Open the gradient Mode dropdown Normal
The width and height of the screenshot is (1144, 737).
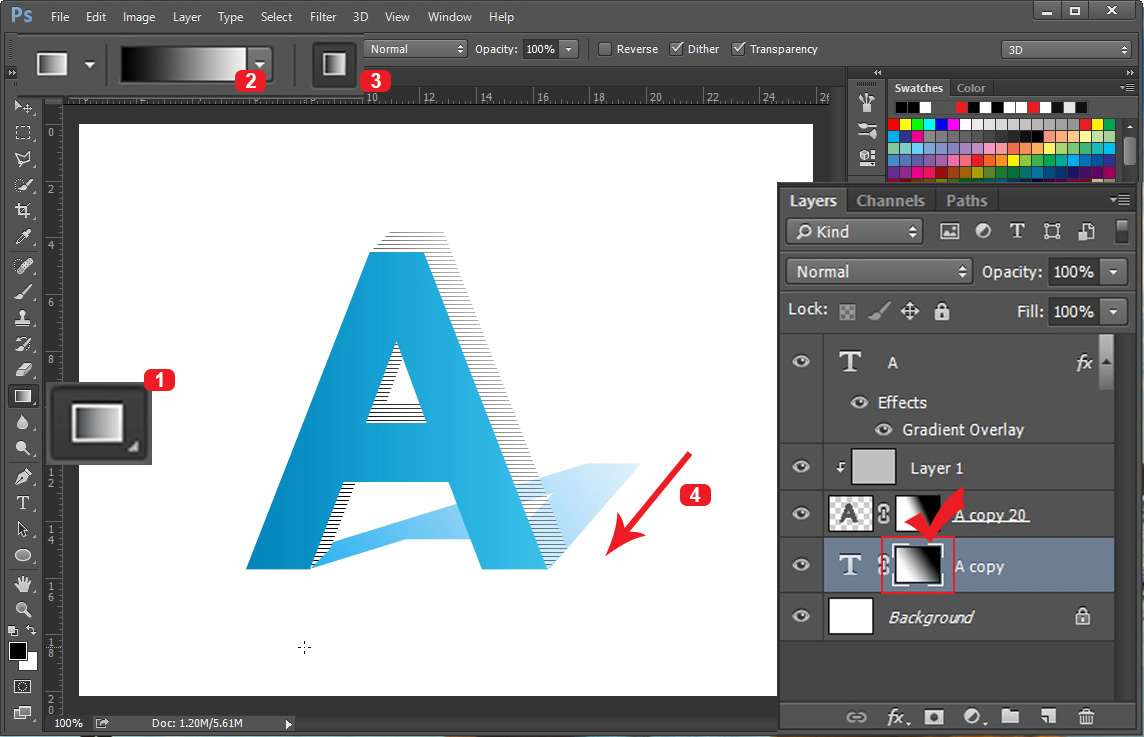click(x=415, y=49)
